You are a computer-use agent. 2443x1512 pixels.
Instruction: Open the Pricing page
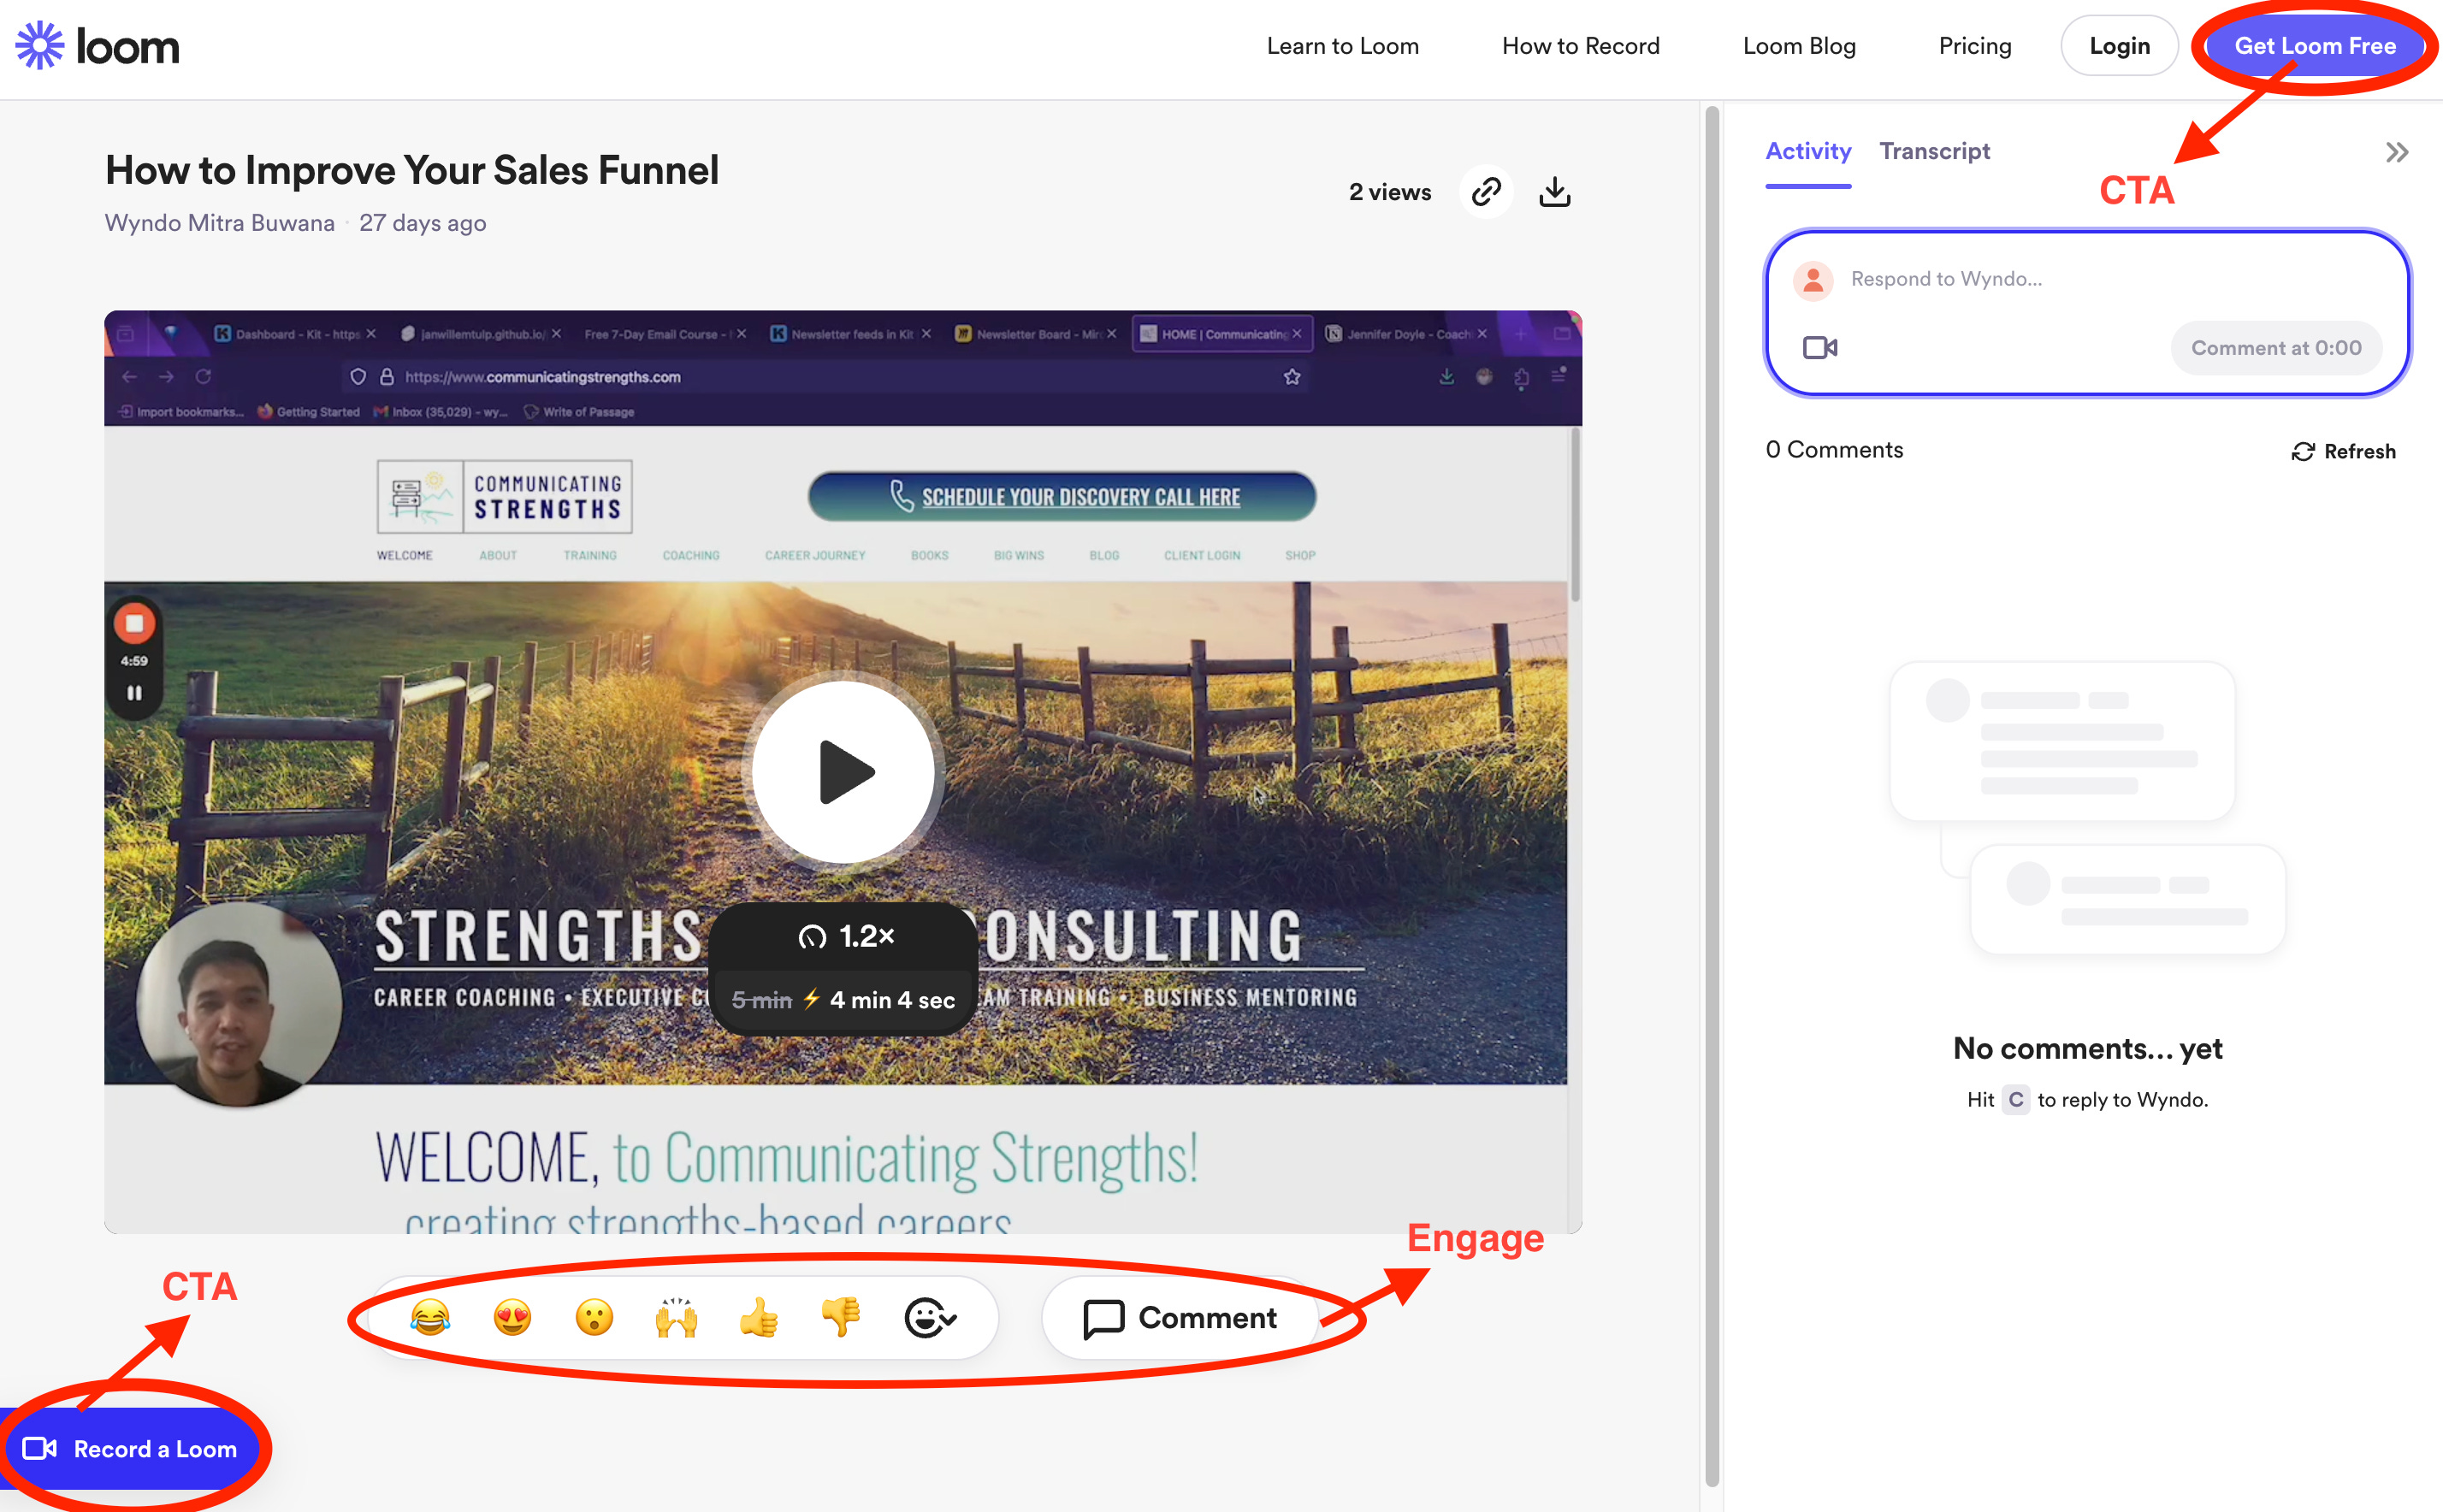point(1974,46)
